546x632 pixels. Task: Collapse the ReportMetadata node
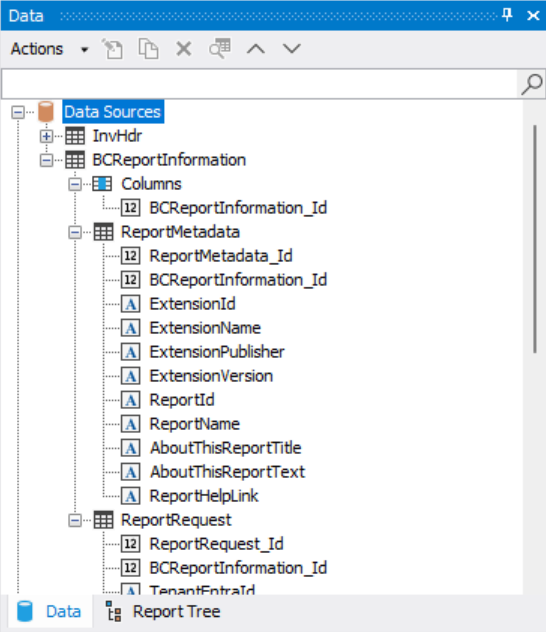(75, 233)
